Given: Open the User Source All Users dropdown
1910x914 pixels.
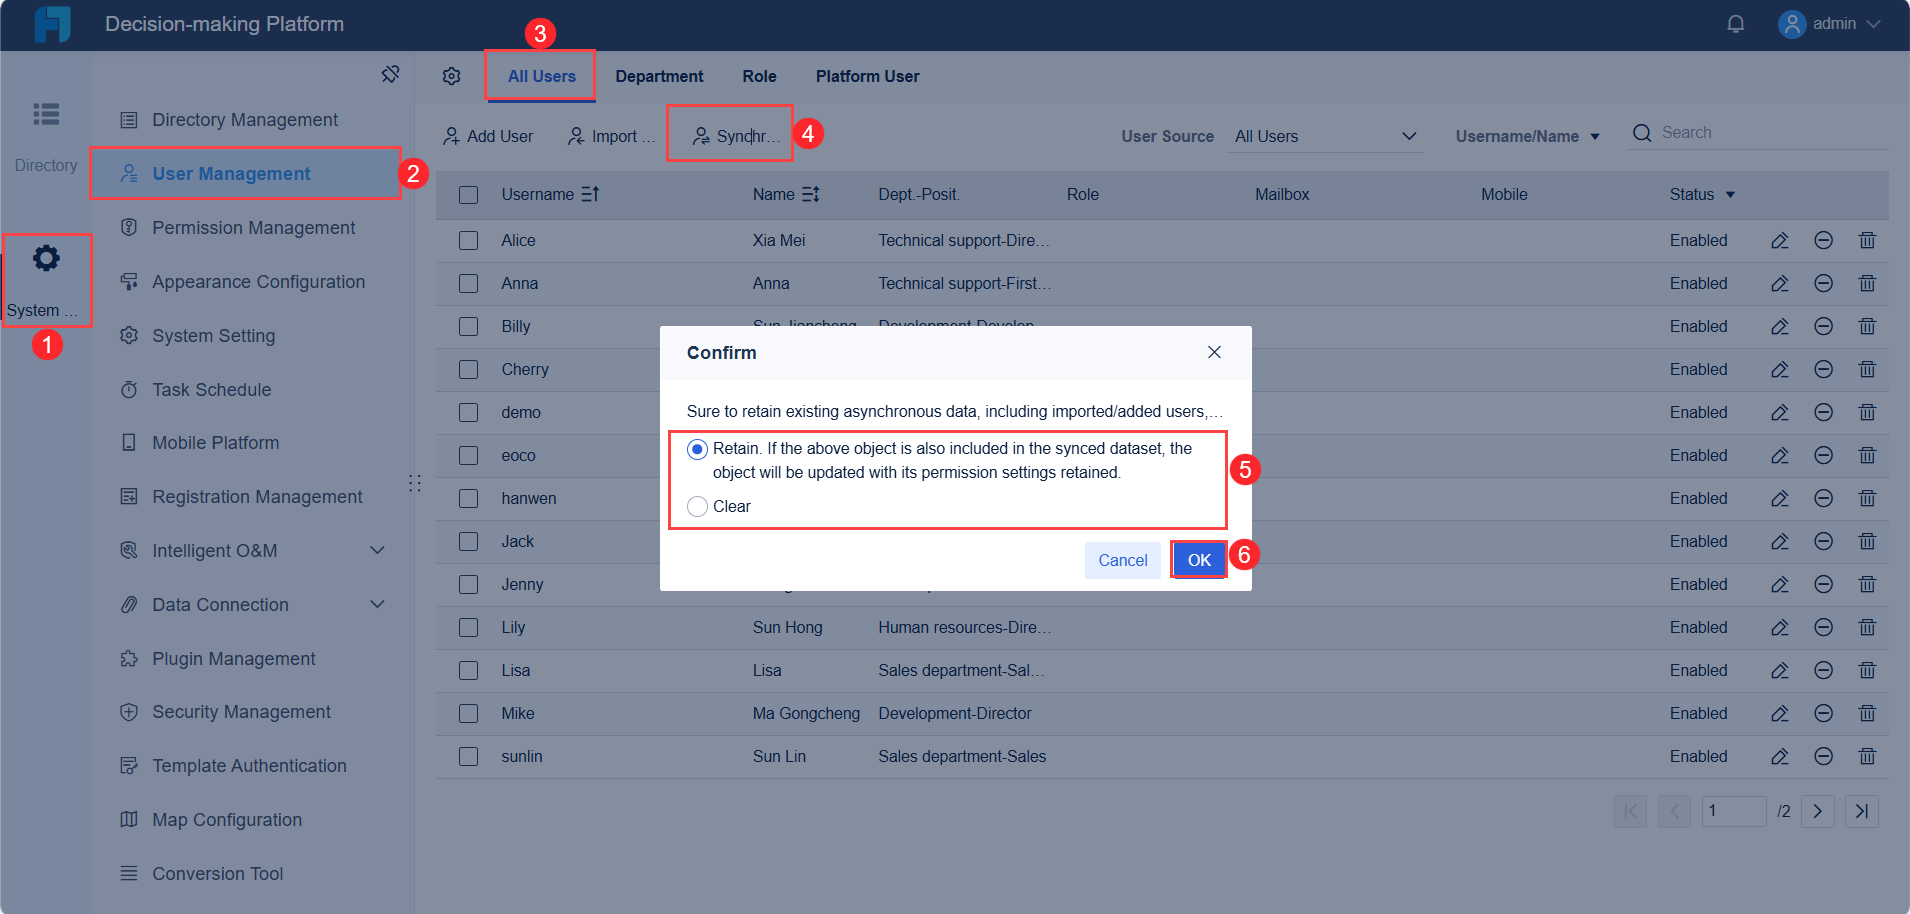Looking at the screenshot, I should pos(1325,136).
